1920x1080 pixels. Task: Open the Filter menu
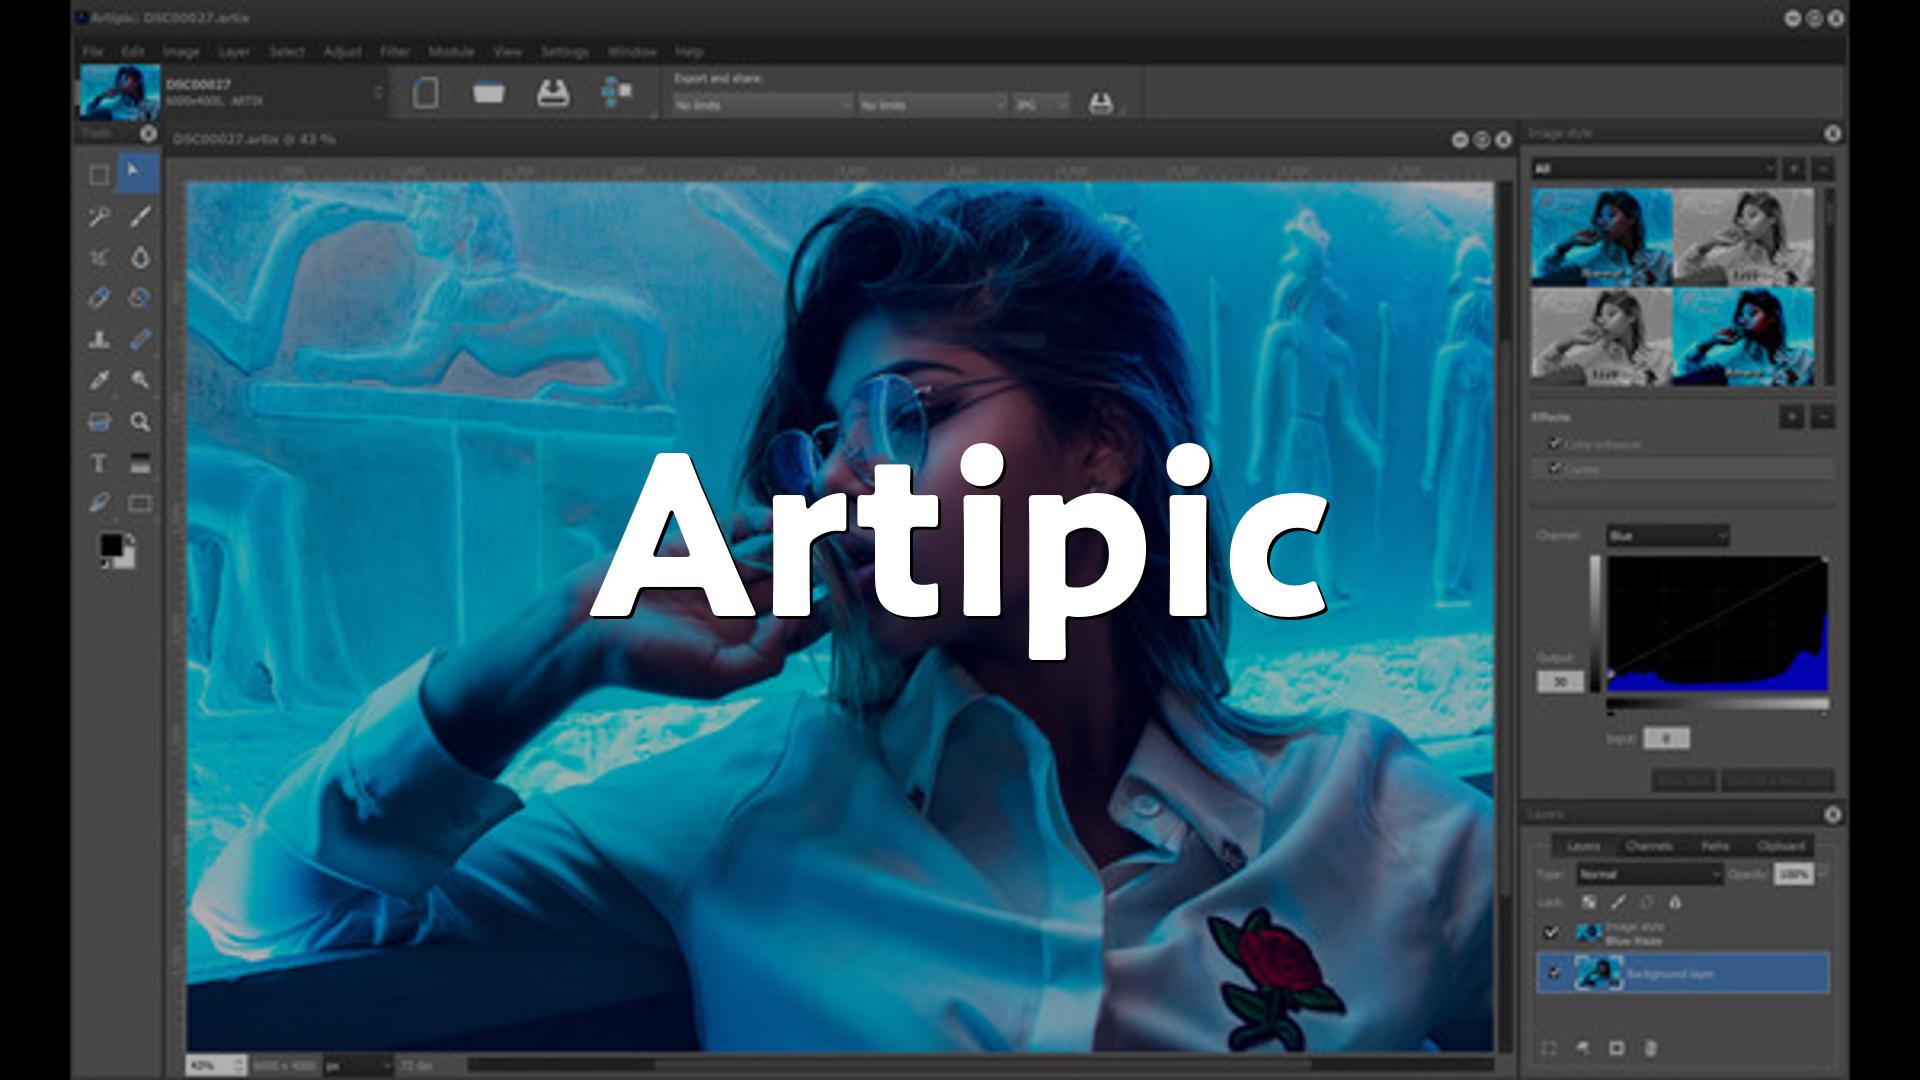tap(394, 51)
